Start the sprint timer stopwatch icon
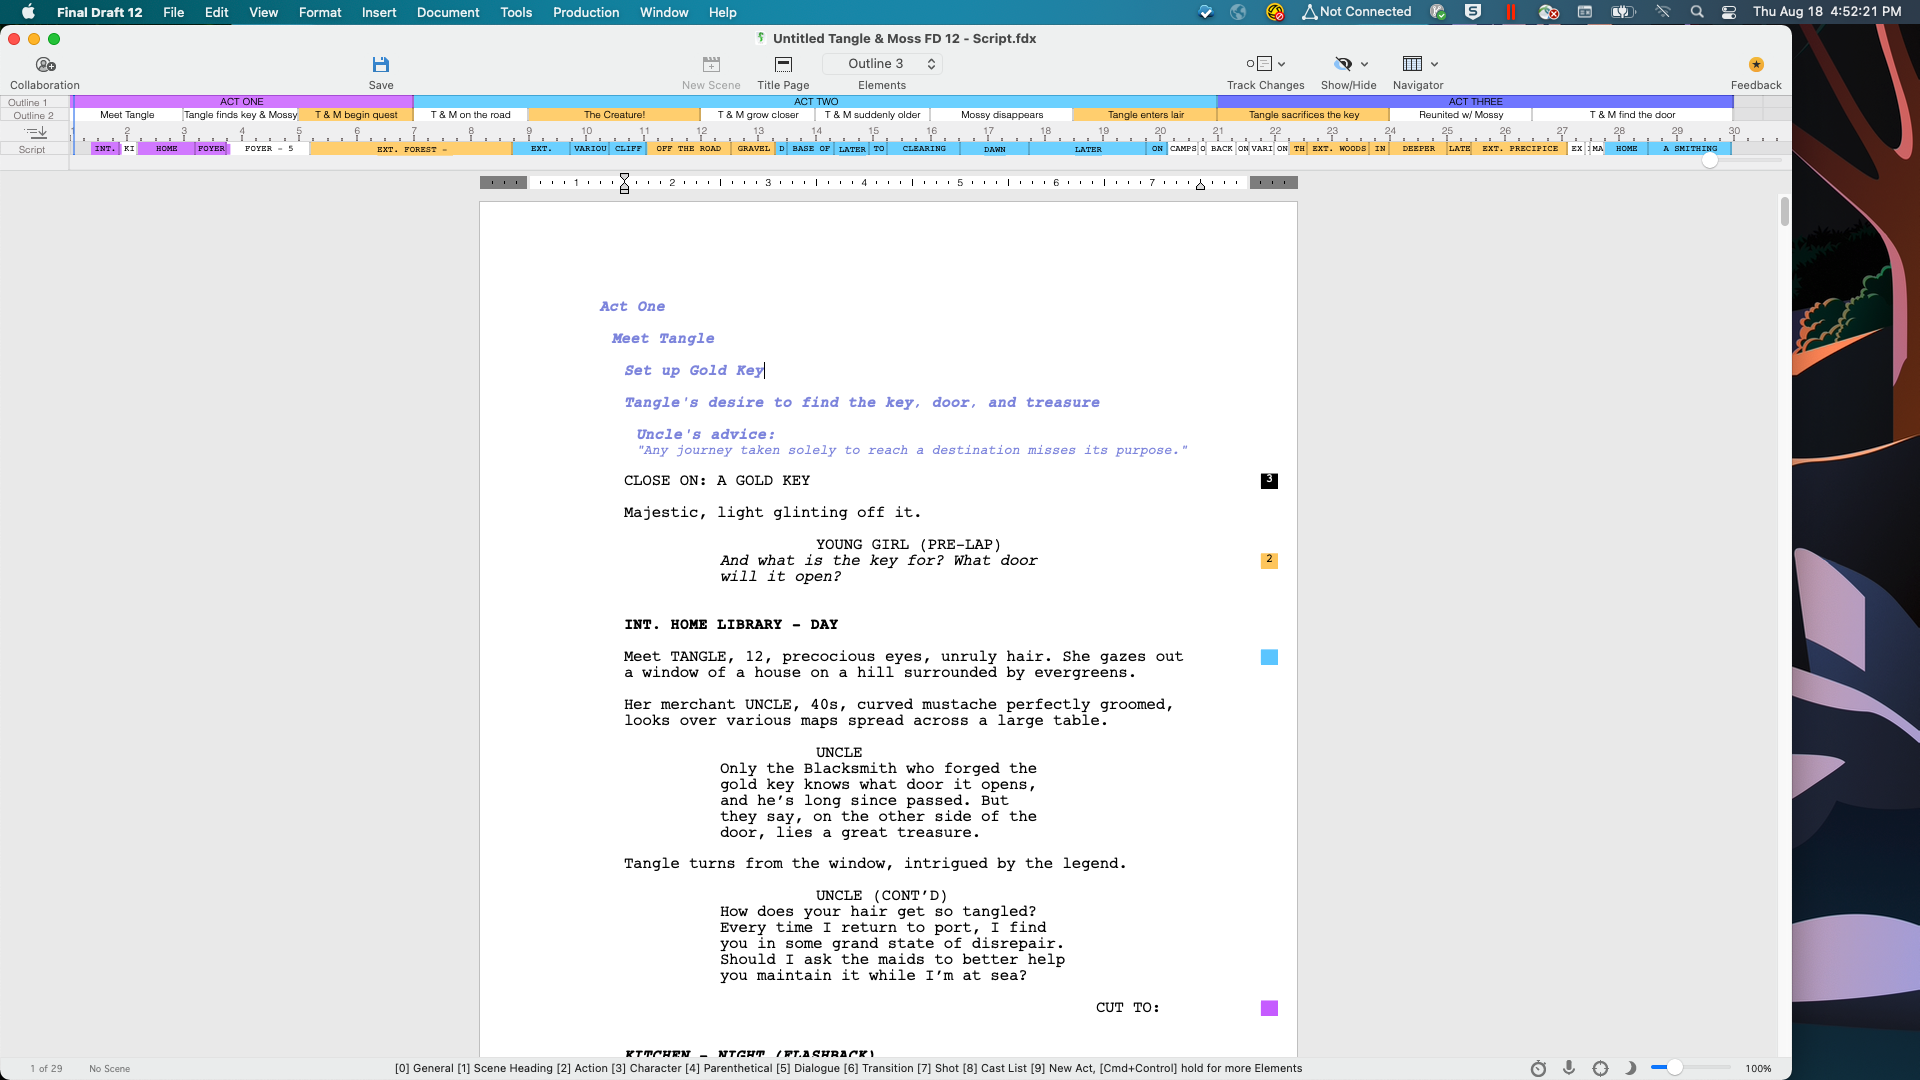The width and height of the screenshot is (1920, 1080). [1538, 1068]
